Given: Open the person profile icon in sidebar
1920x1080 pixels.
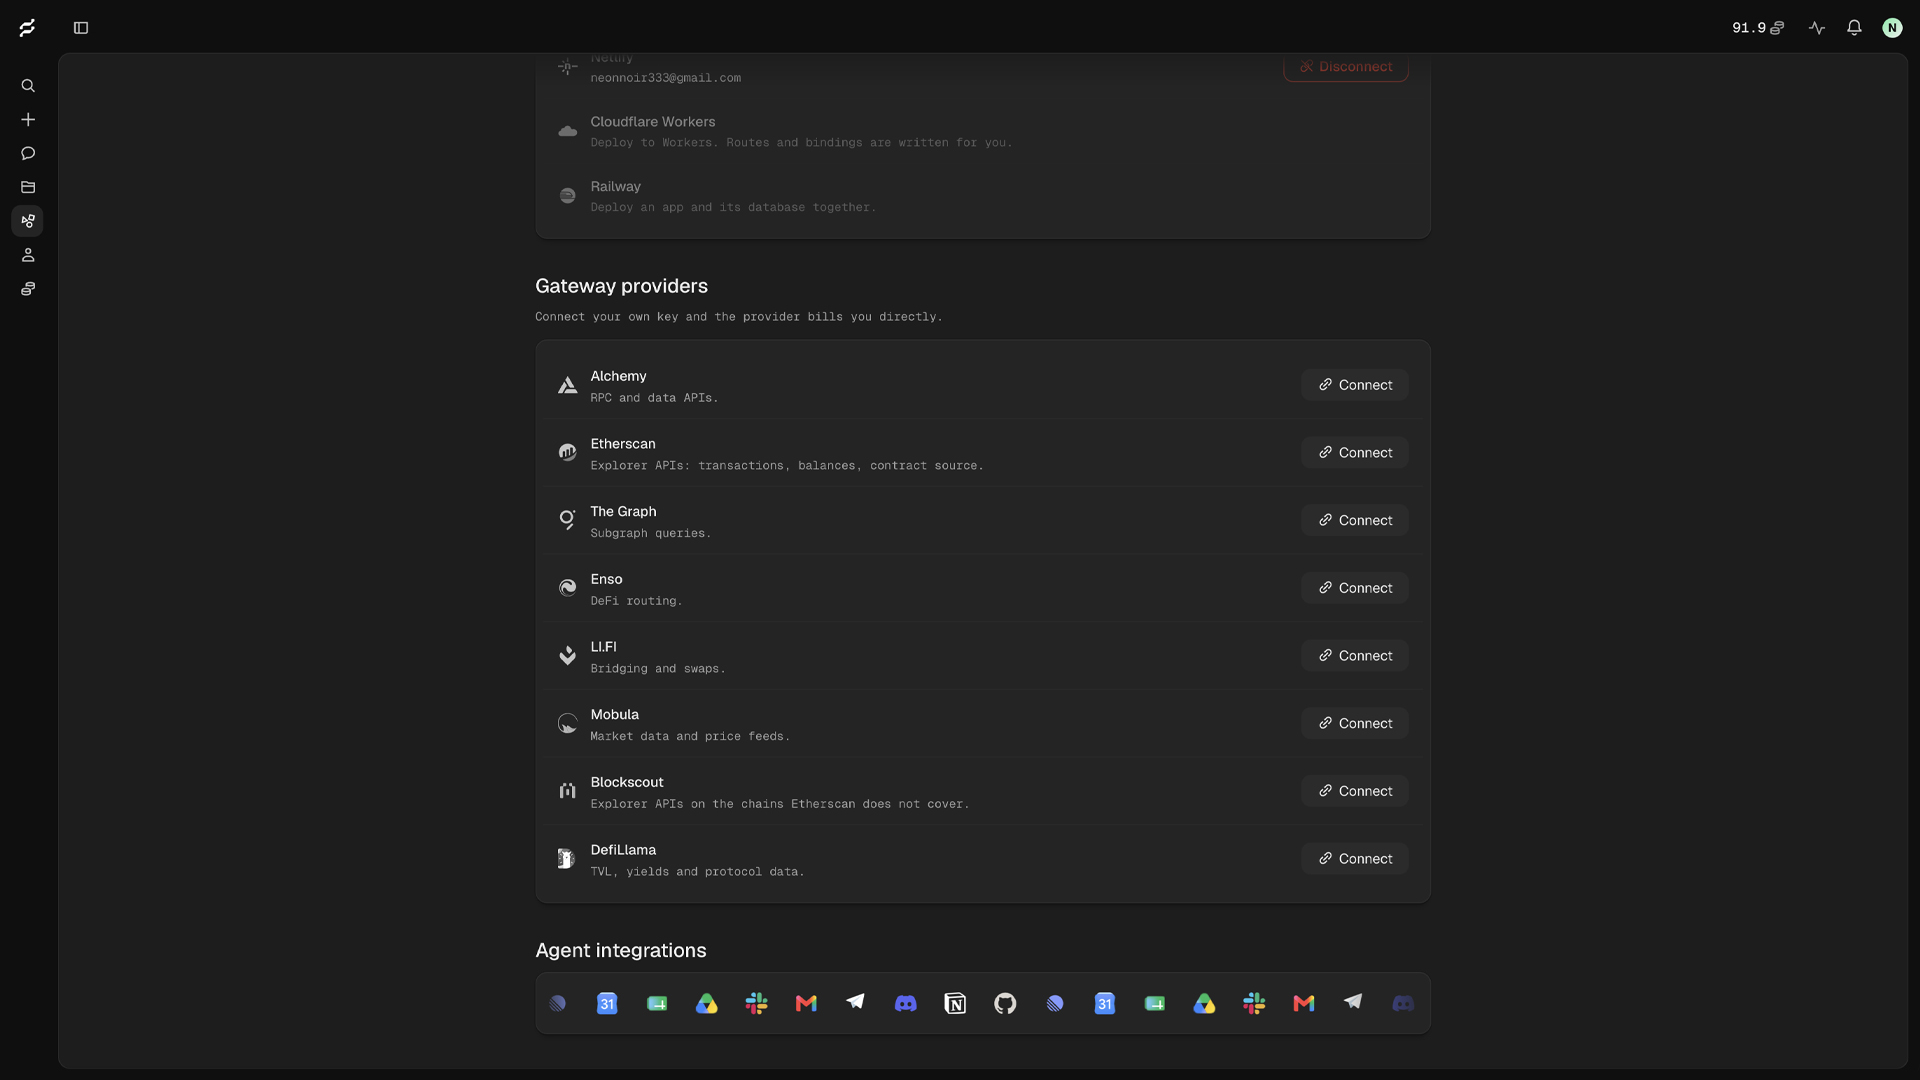Looking at the screenshot, I should [x=28, y=255].
